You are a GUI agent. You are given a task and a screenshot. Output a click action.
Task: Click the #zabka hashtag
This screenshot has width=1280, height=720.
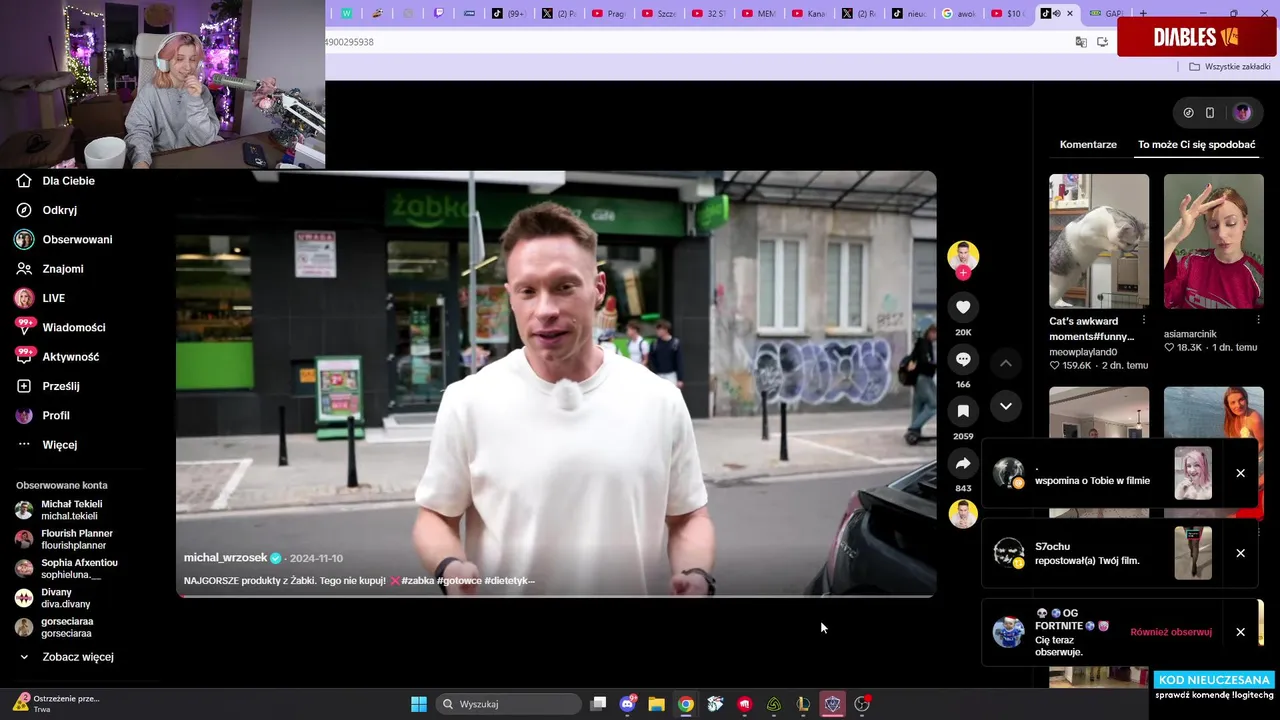417,581
